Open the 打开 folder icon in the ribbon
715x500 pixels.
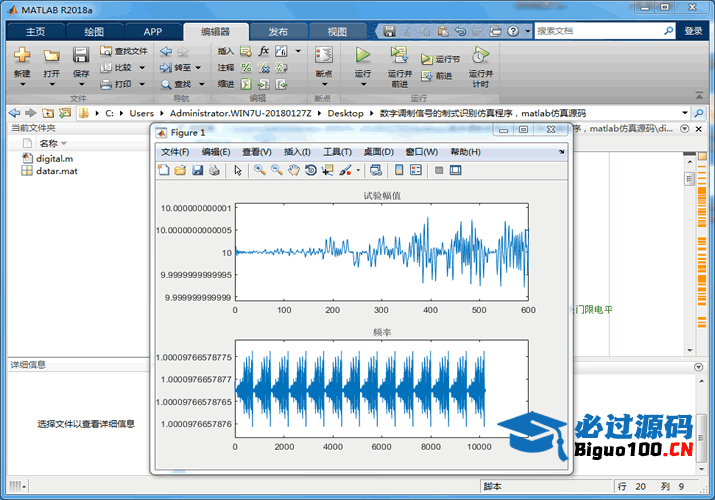[x=52, y=55]
